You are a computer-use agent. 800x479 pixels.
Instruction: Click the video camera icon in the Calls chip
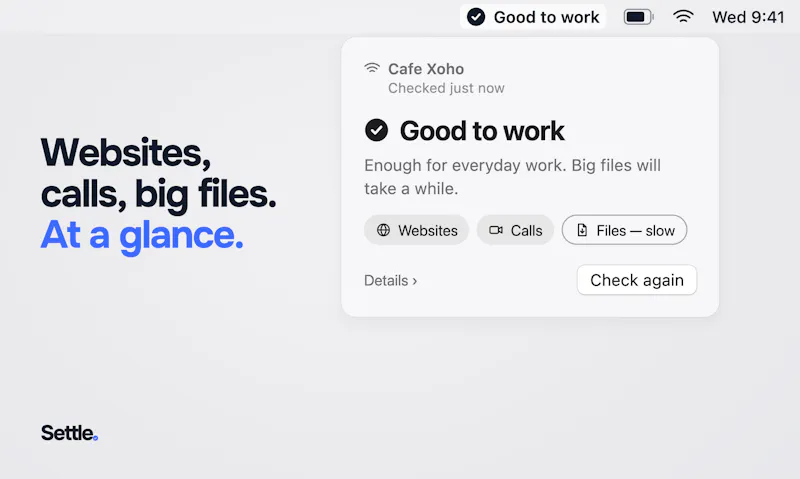click(496, 230)
